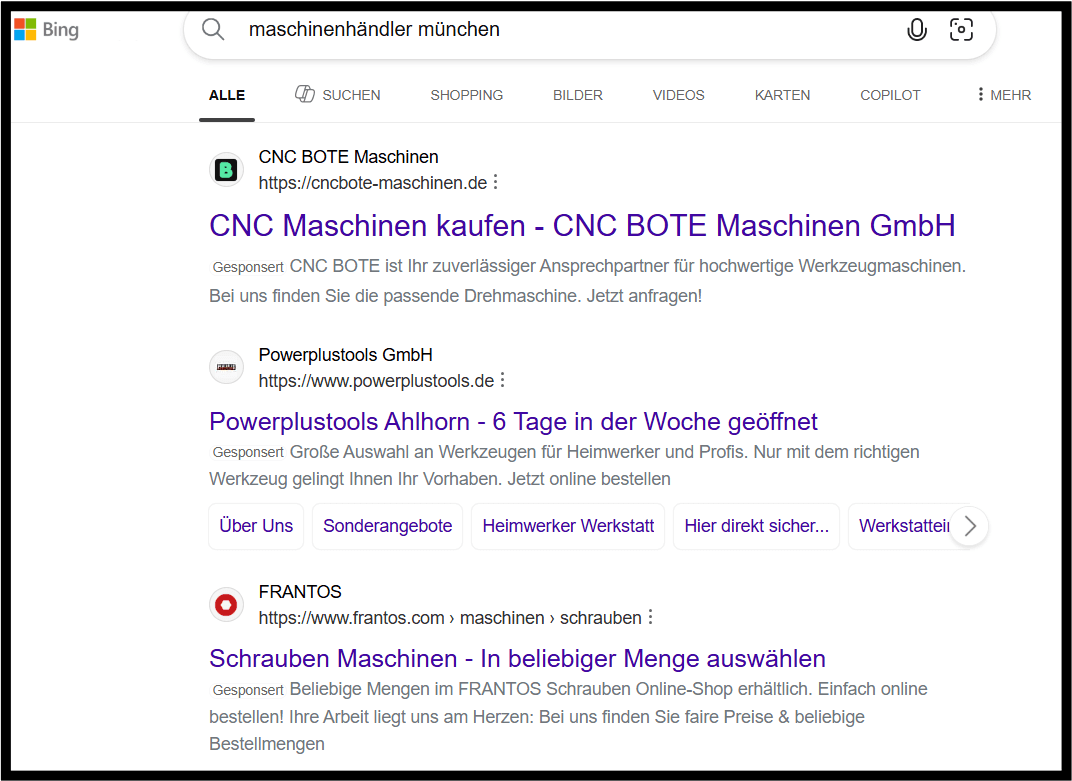Open the MEHR menu
Screen dimensions: 1072x781
pos(1002,94)
